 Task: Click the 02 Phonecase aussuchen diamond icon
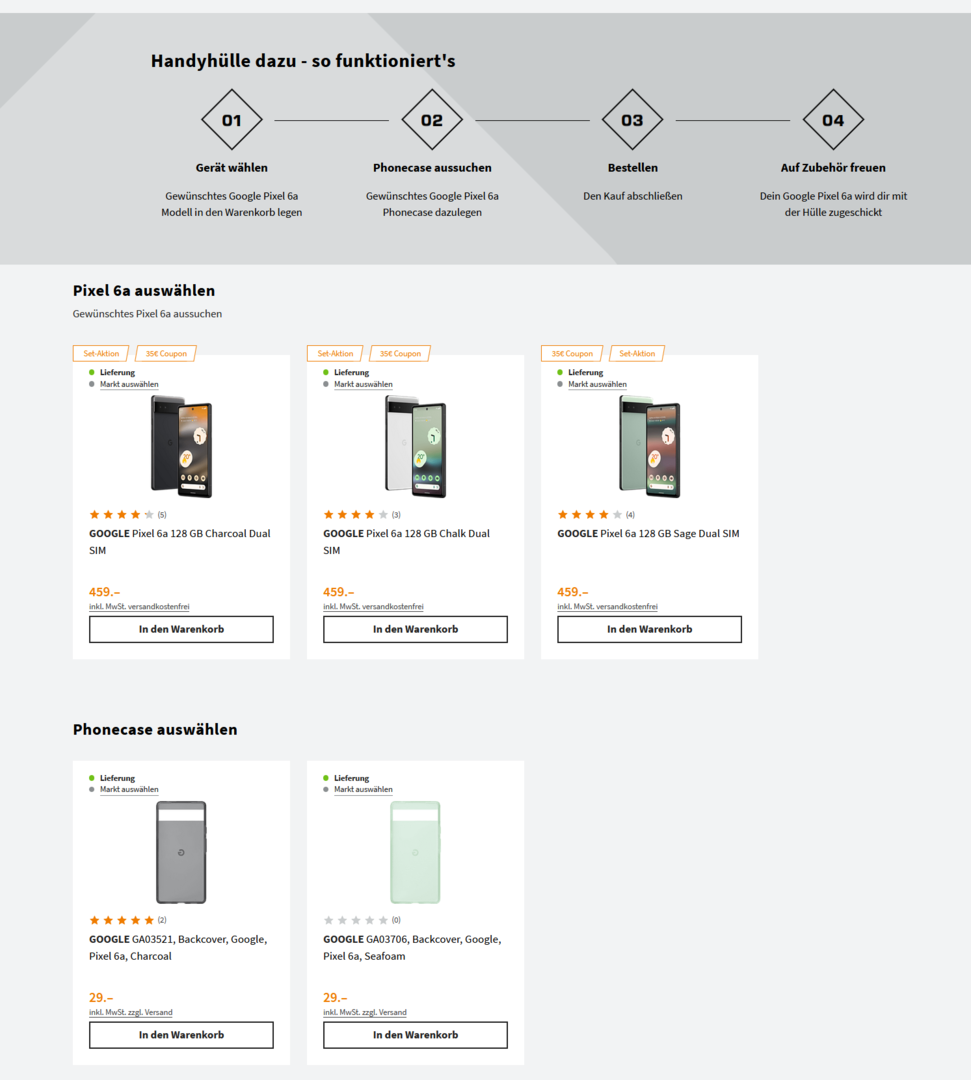point(432,120)
